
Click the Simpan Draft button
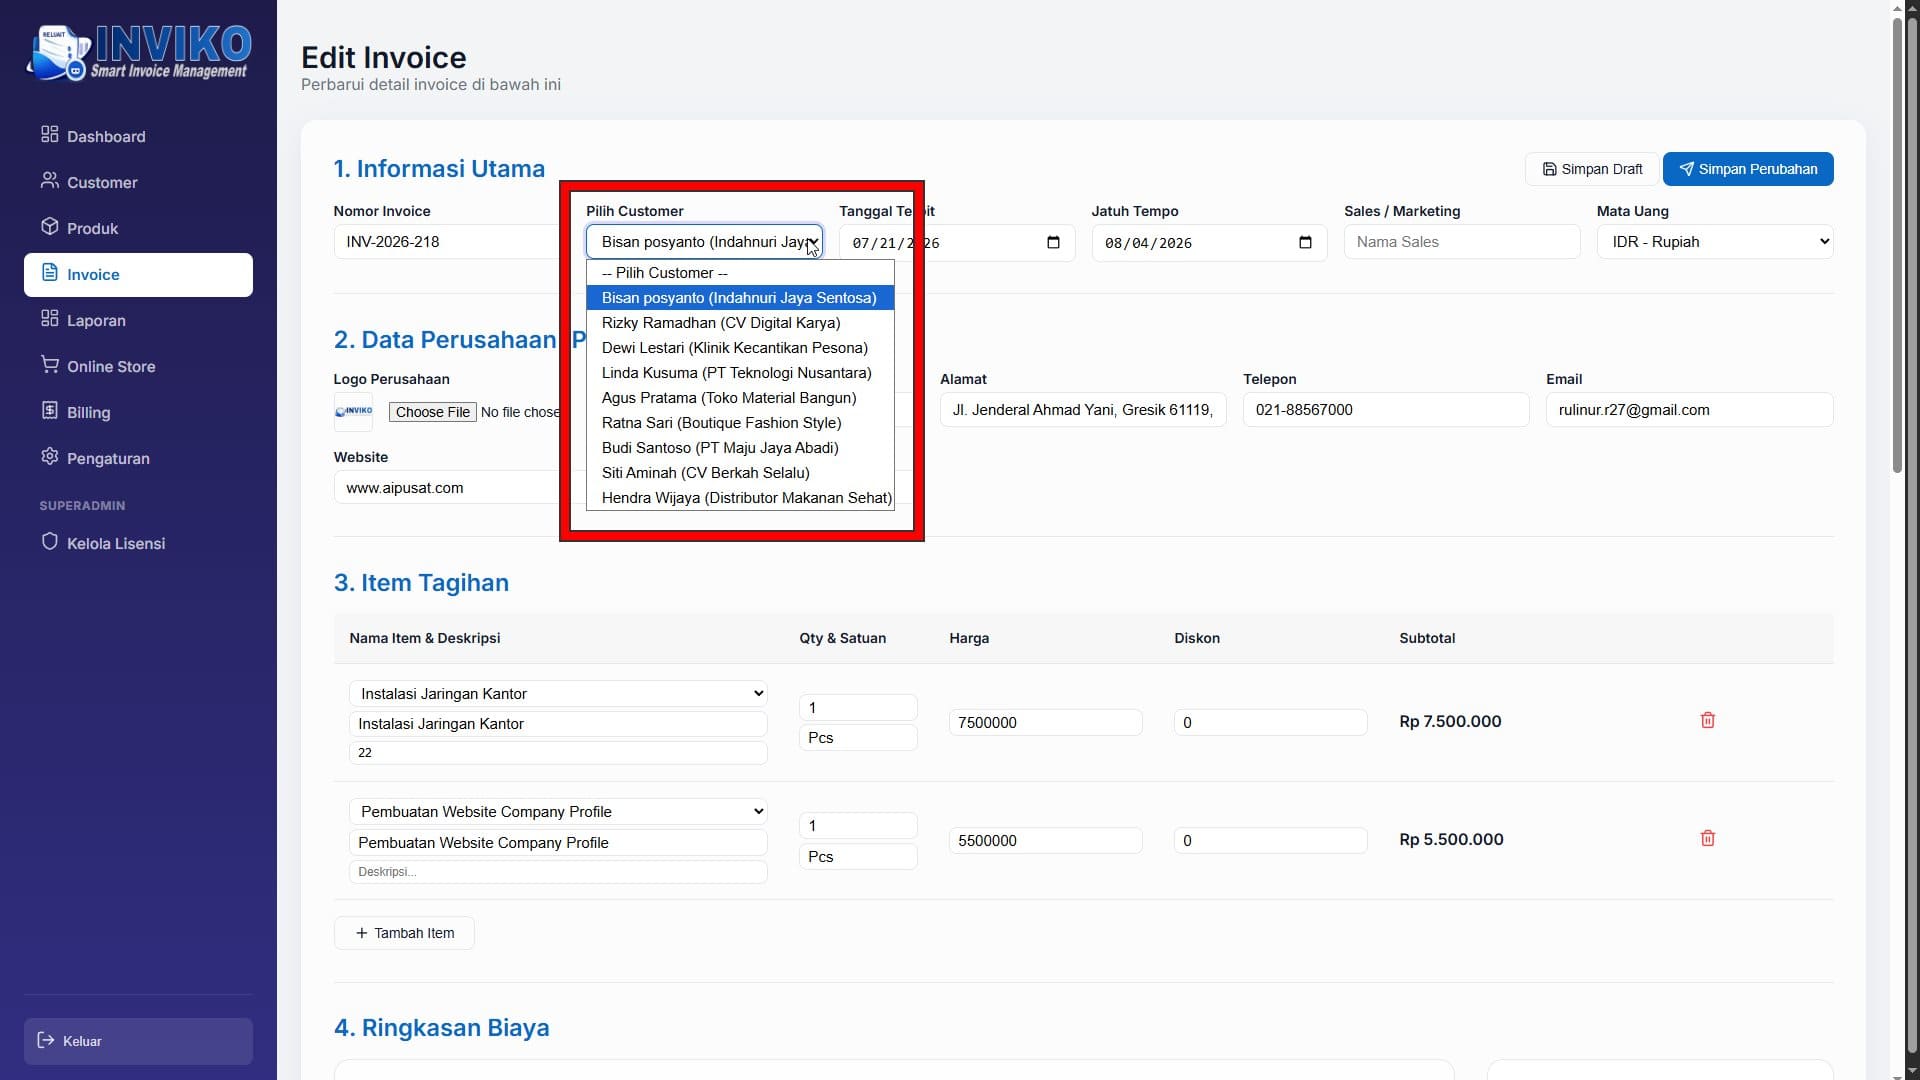(1591, 169)
